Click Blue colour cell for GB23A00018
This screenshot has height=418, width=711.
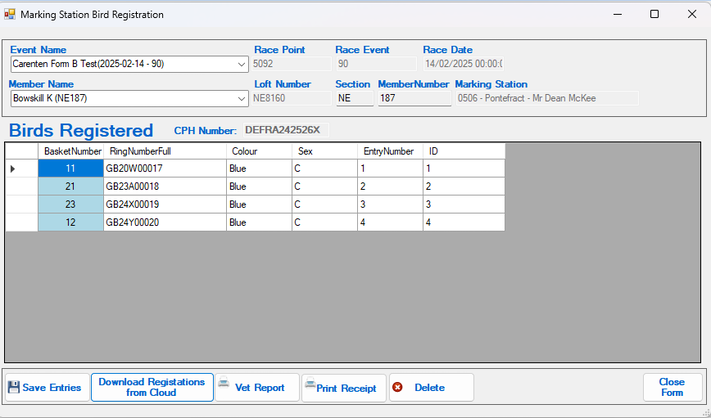[x=259, y=186]
